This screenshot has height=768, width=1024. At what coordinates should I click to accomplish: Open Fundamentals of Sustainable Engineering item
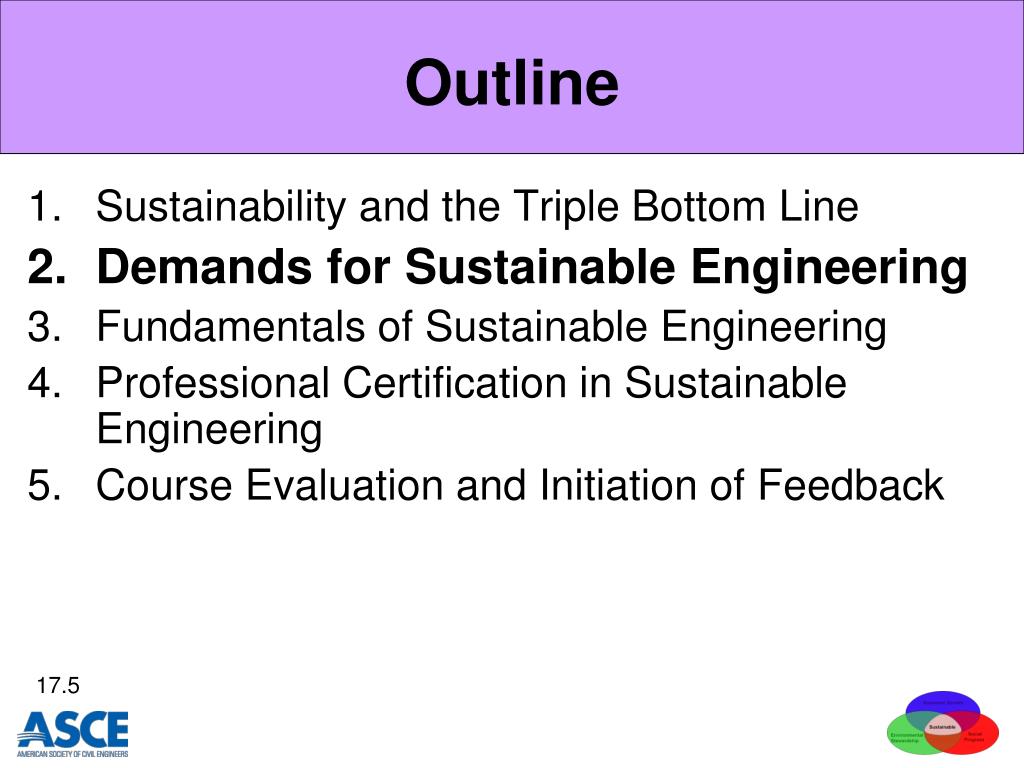pyautogui.click(x=491, y=326)
